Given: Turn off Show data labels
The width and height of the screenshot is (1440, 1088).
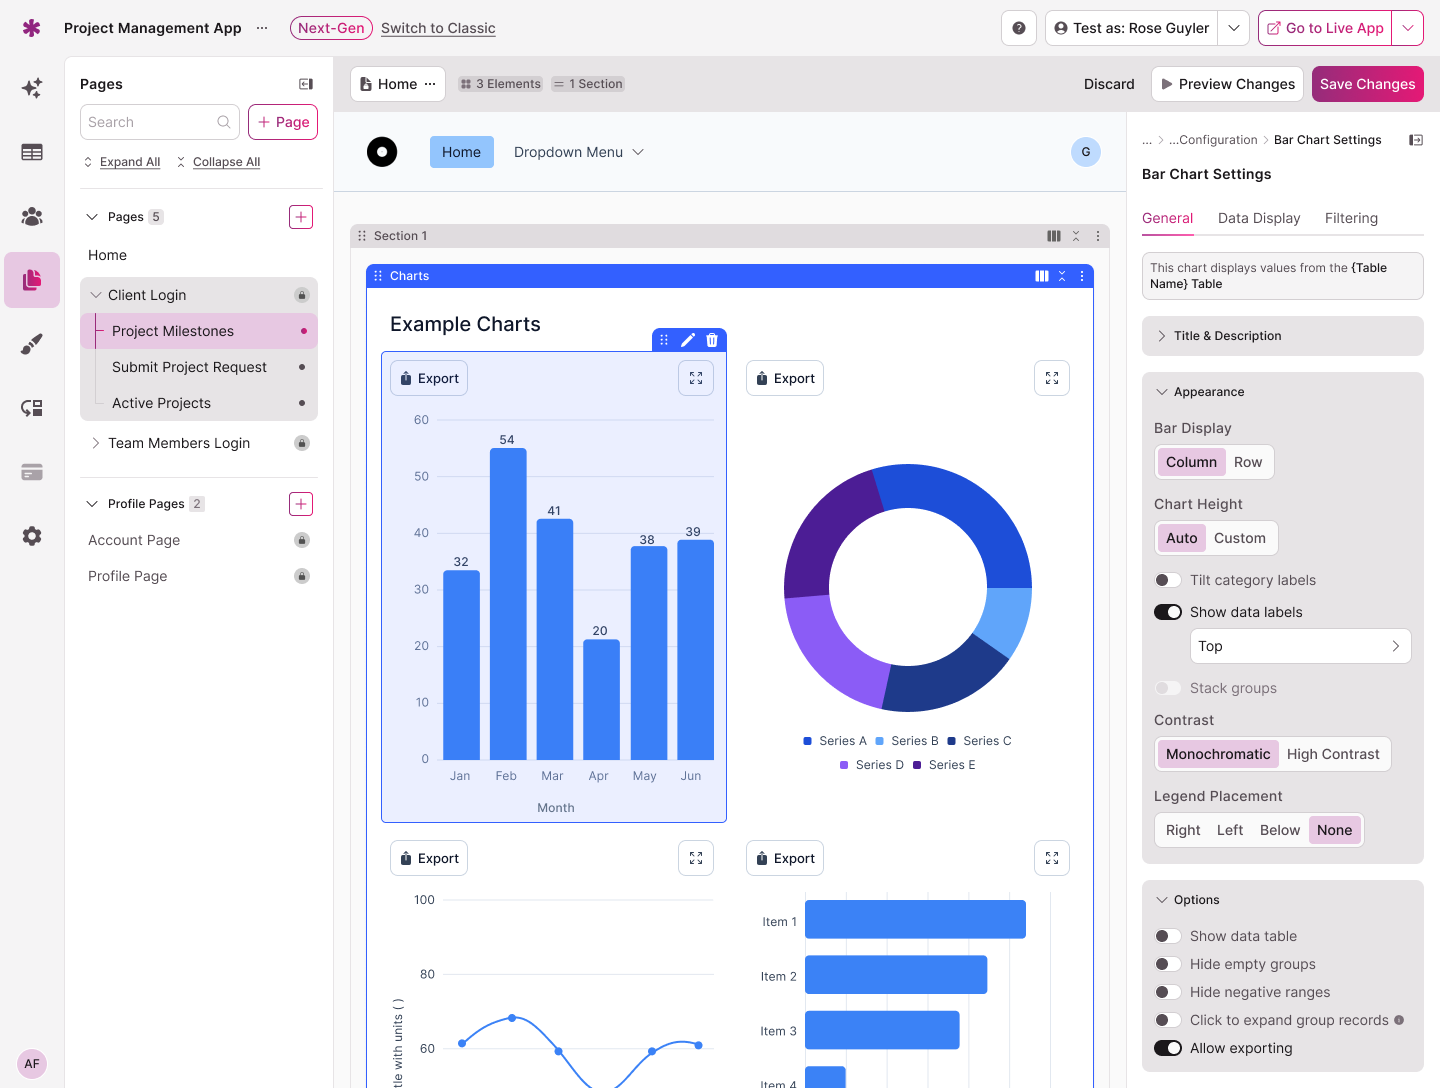Looking at the screenshot, I should (x=1167, y=612).
